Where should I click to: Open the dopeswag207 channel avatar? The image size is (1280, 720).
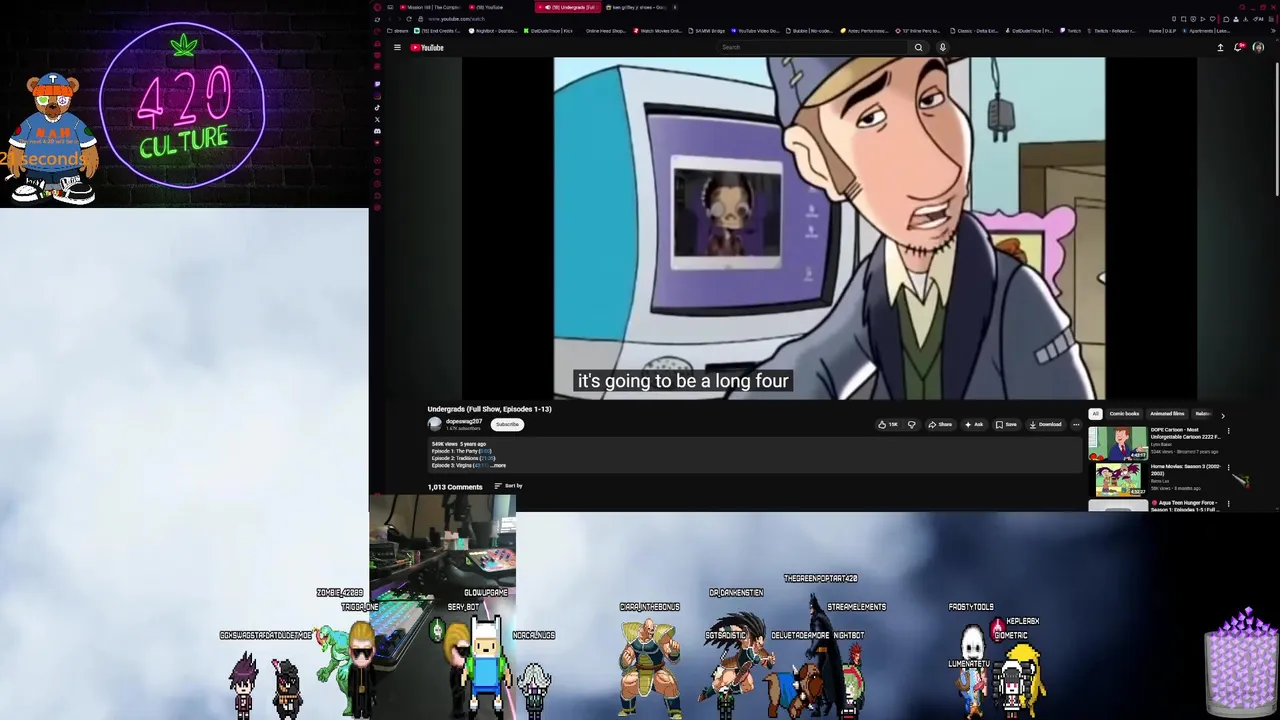coord(434,424)
